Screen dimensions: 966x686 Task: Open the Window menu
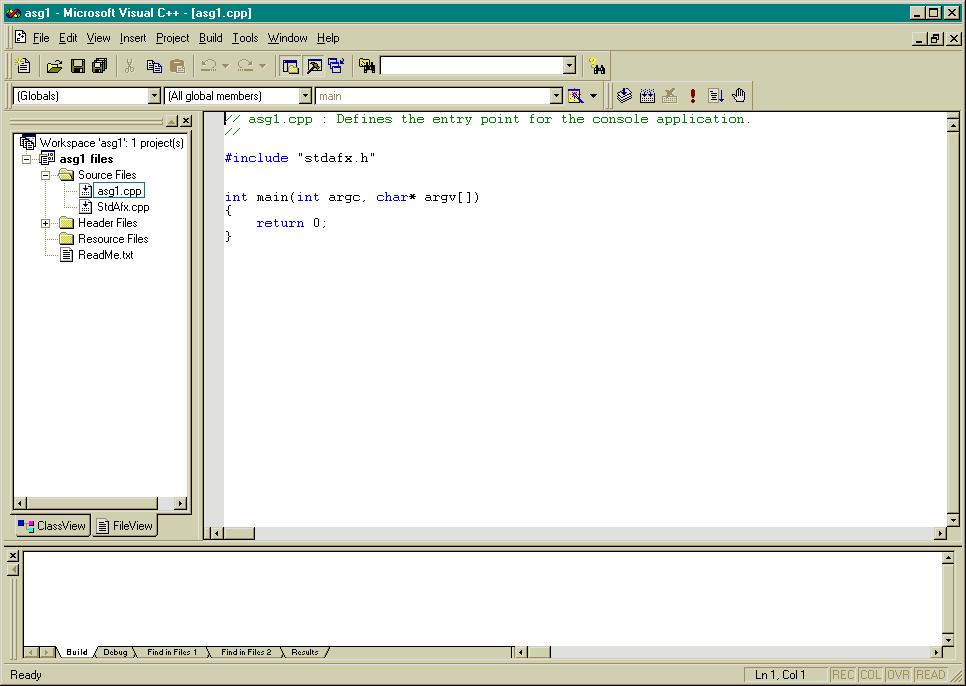pyautogui.click(x=287, y=38)
